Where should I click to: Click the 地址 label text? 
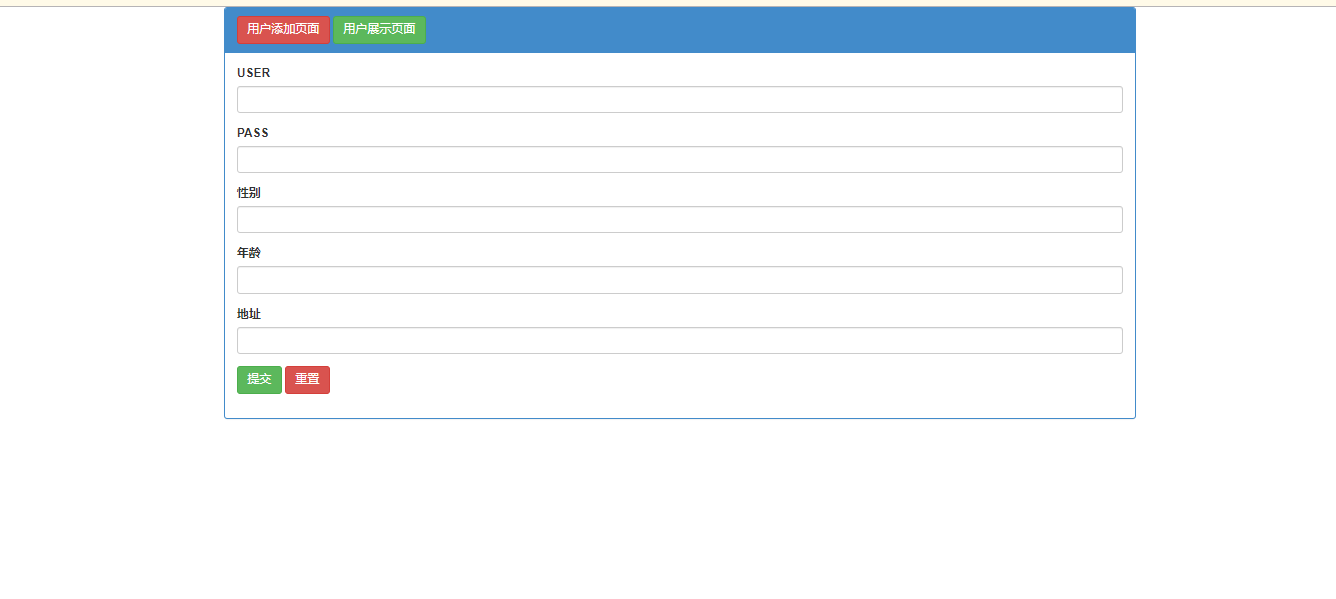249,314
